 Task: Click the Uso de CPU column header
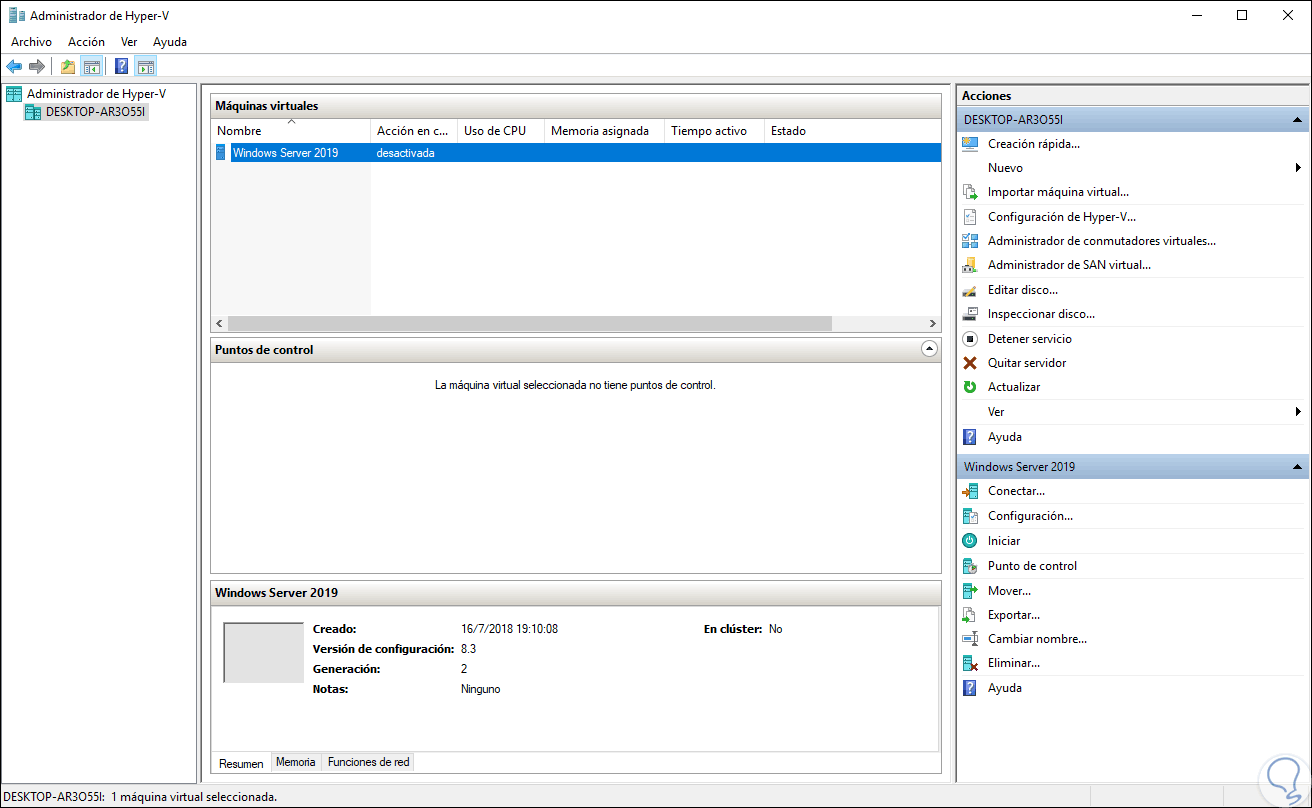[x=501, y=131]
